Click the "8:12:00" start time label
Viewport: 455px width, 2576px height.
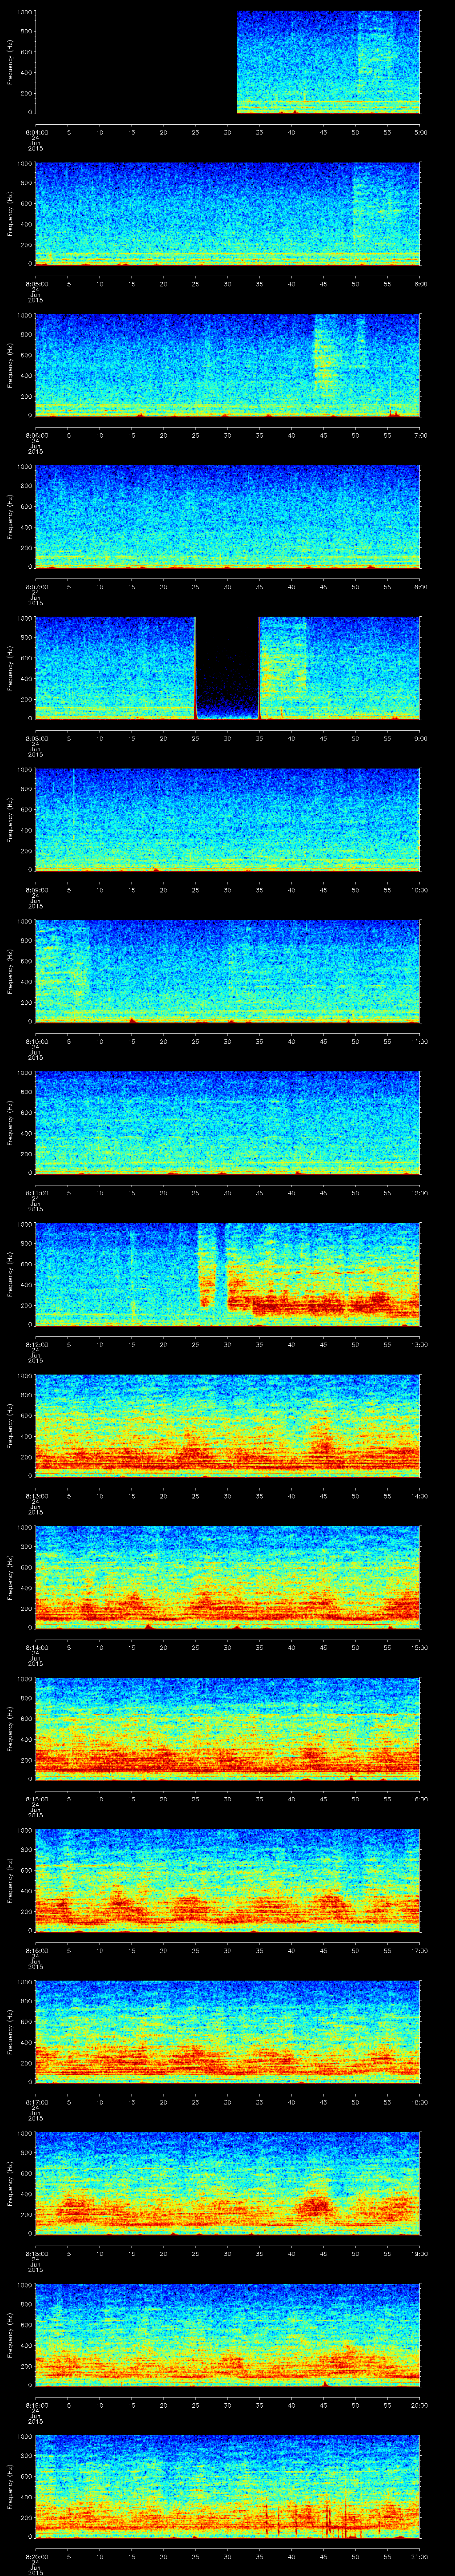point(36,1343)
